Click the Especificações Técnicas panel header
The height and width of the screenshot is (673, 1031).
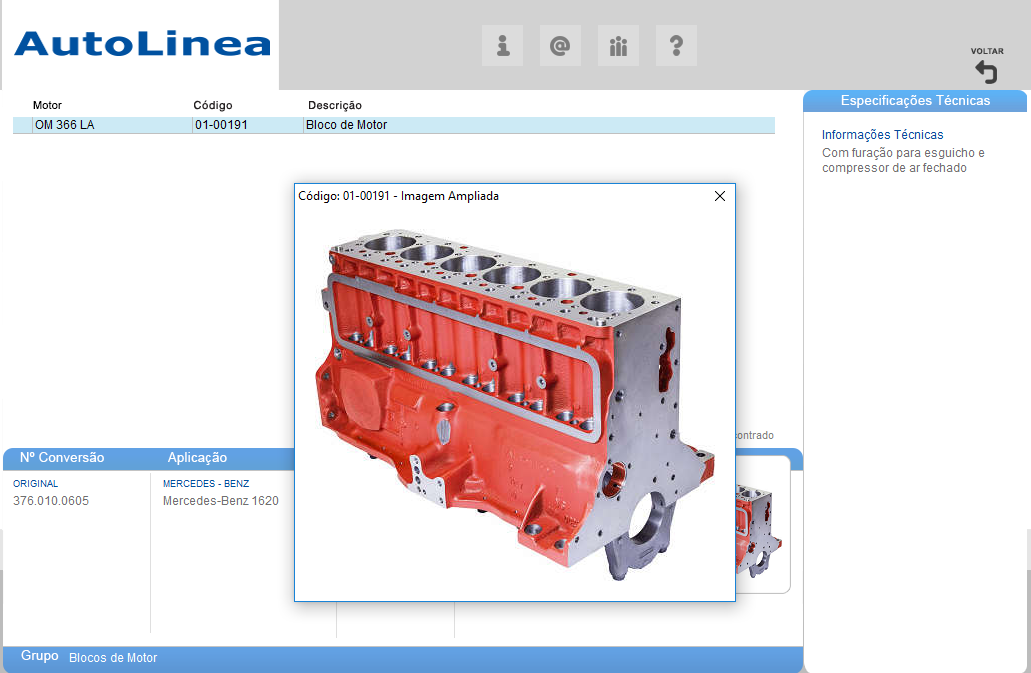point(915,100)
